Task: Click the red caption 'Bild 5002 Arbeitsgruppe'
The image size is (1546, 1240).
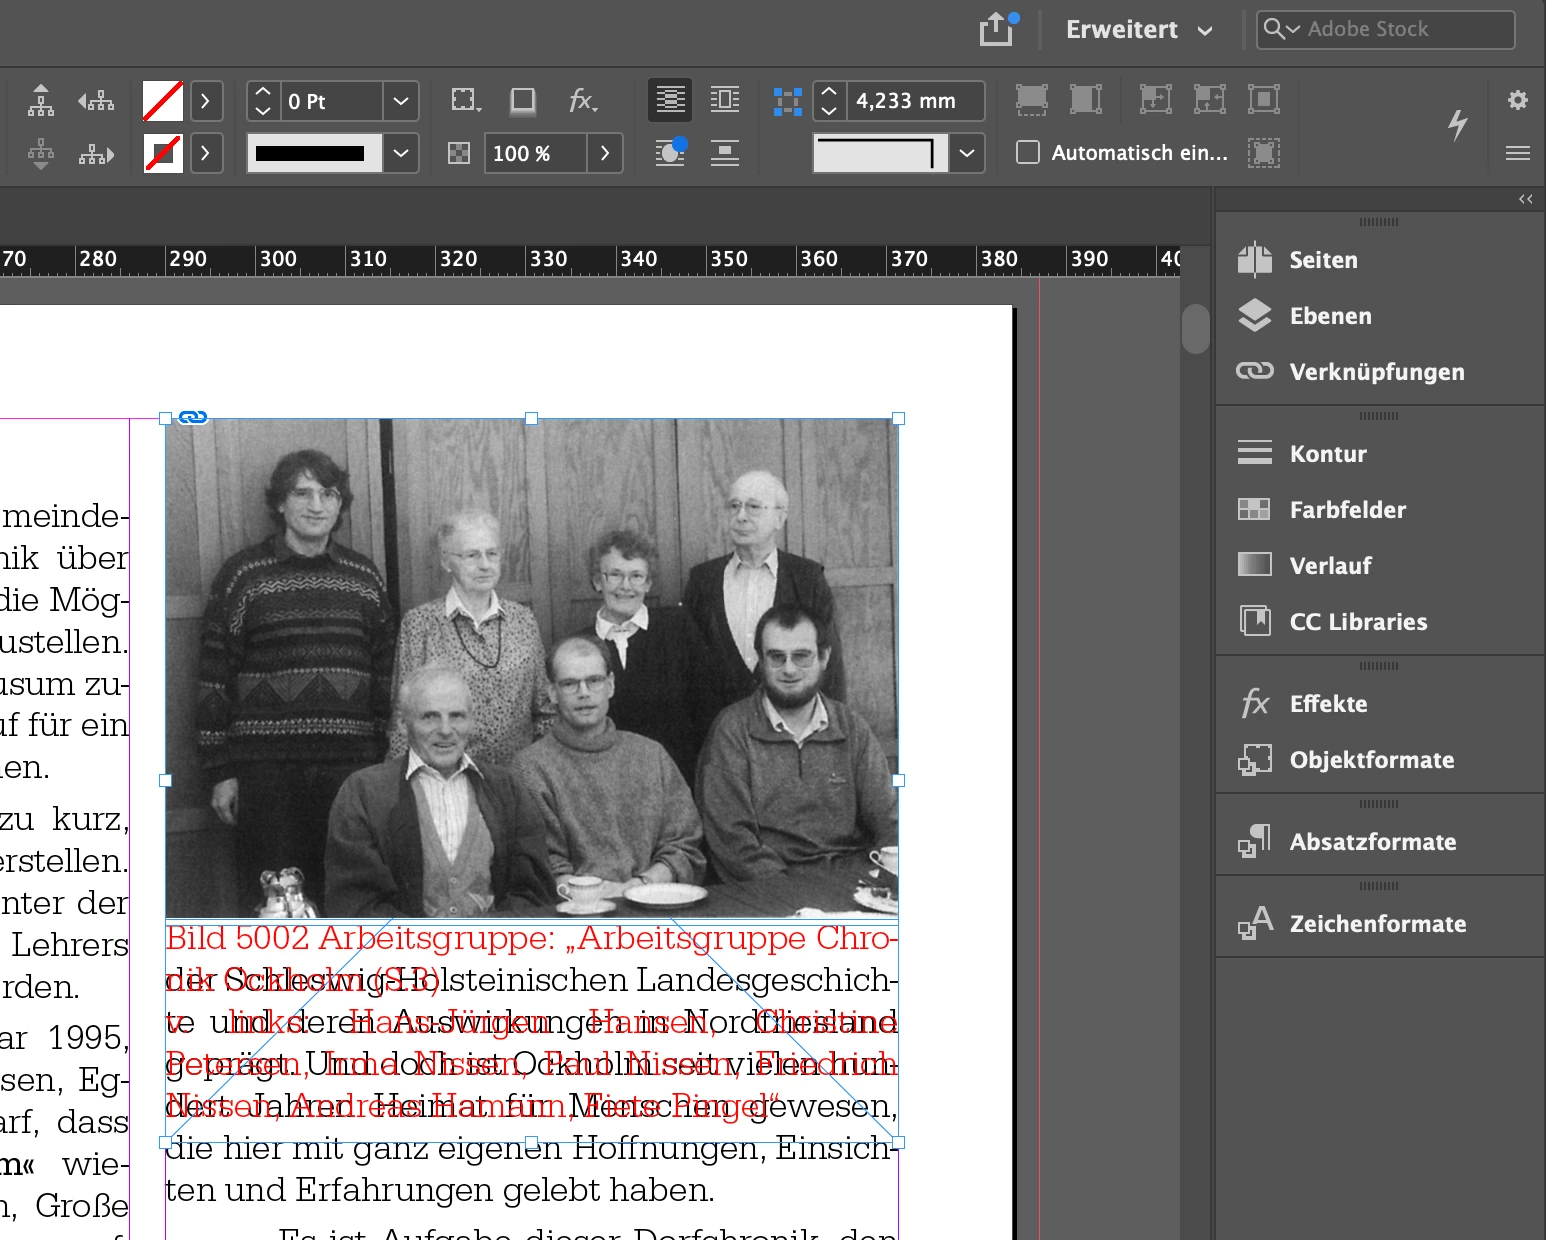Action: click(x=360, y=938)
